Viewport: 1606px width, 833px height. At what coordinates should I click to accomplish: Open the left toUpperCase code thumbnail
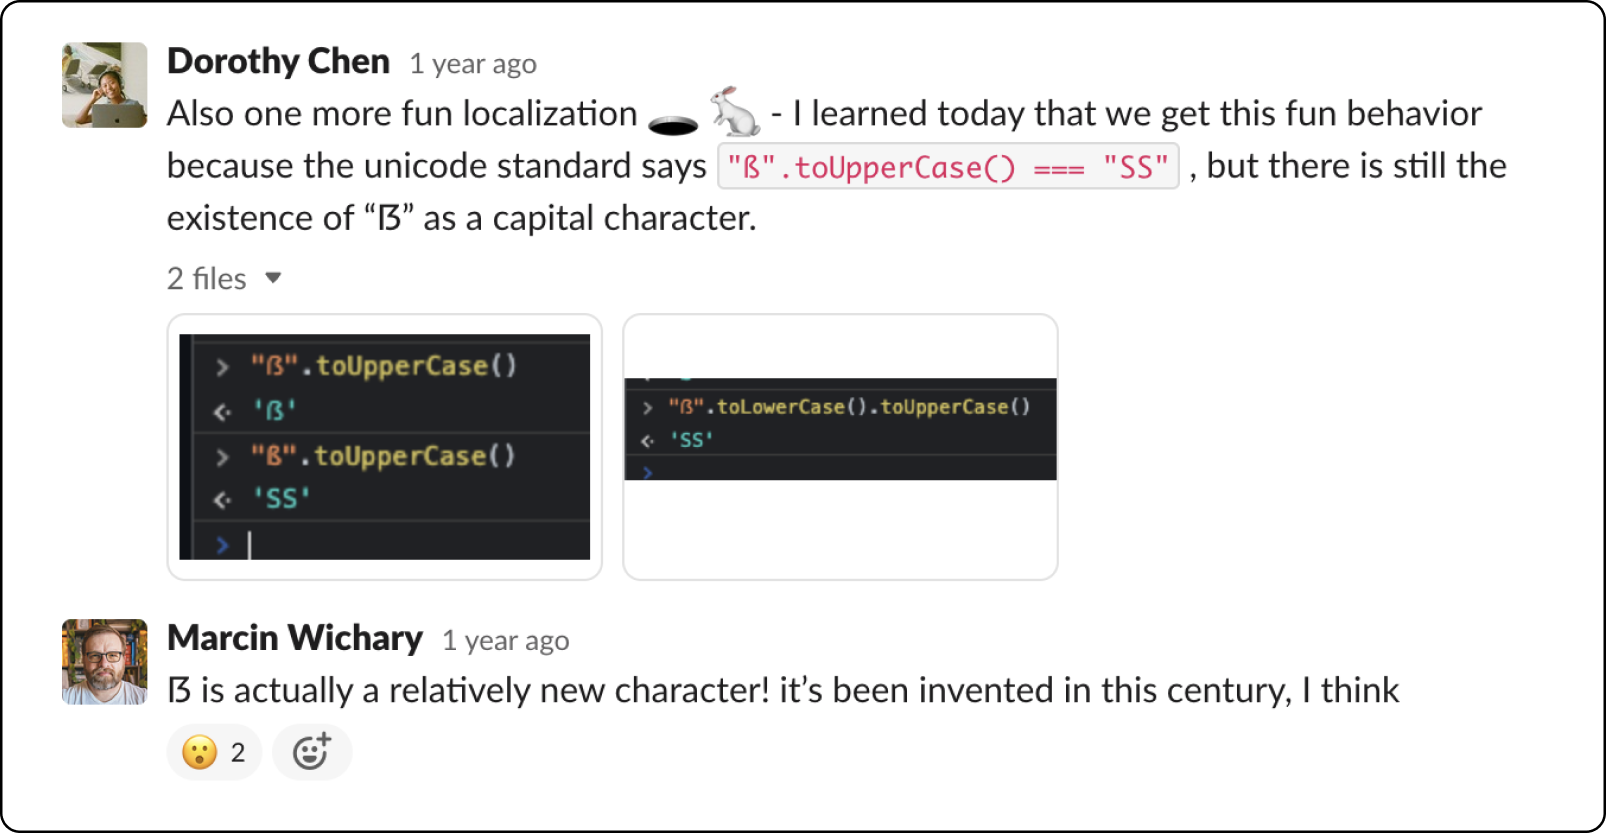click(x=384, y=447)
